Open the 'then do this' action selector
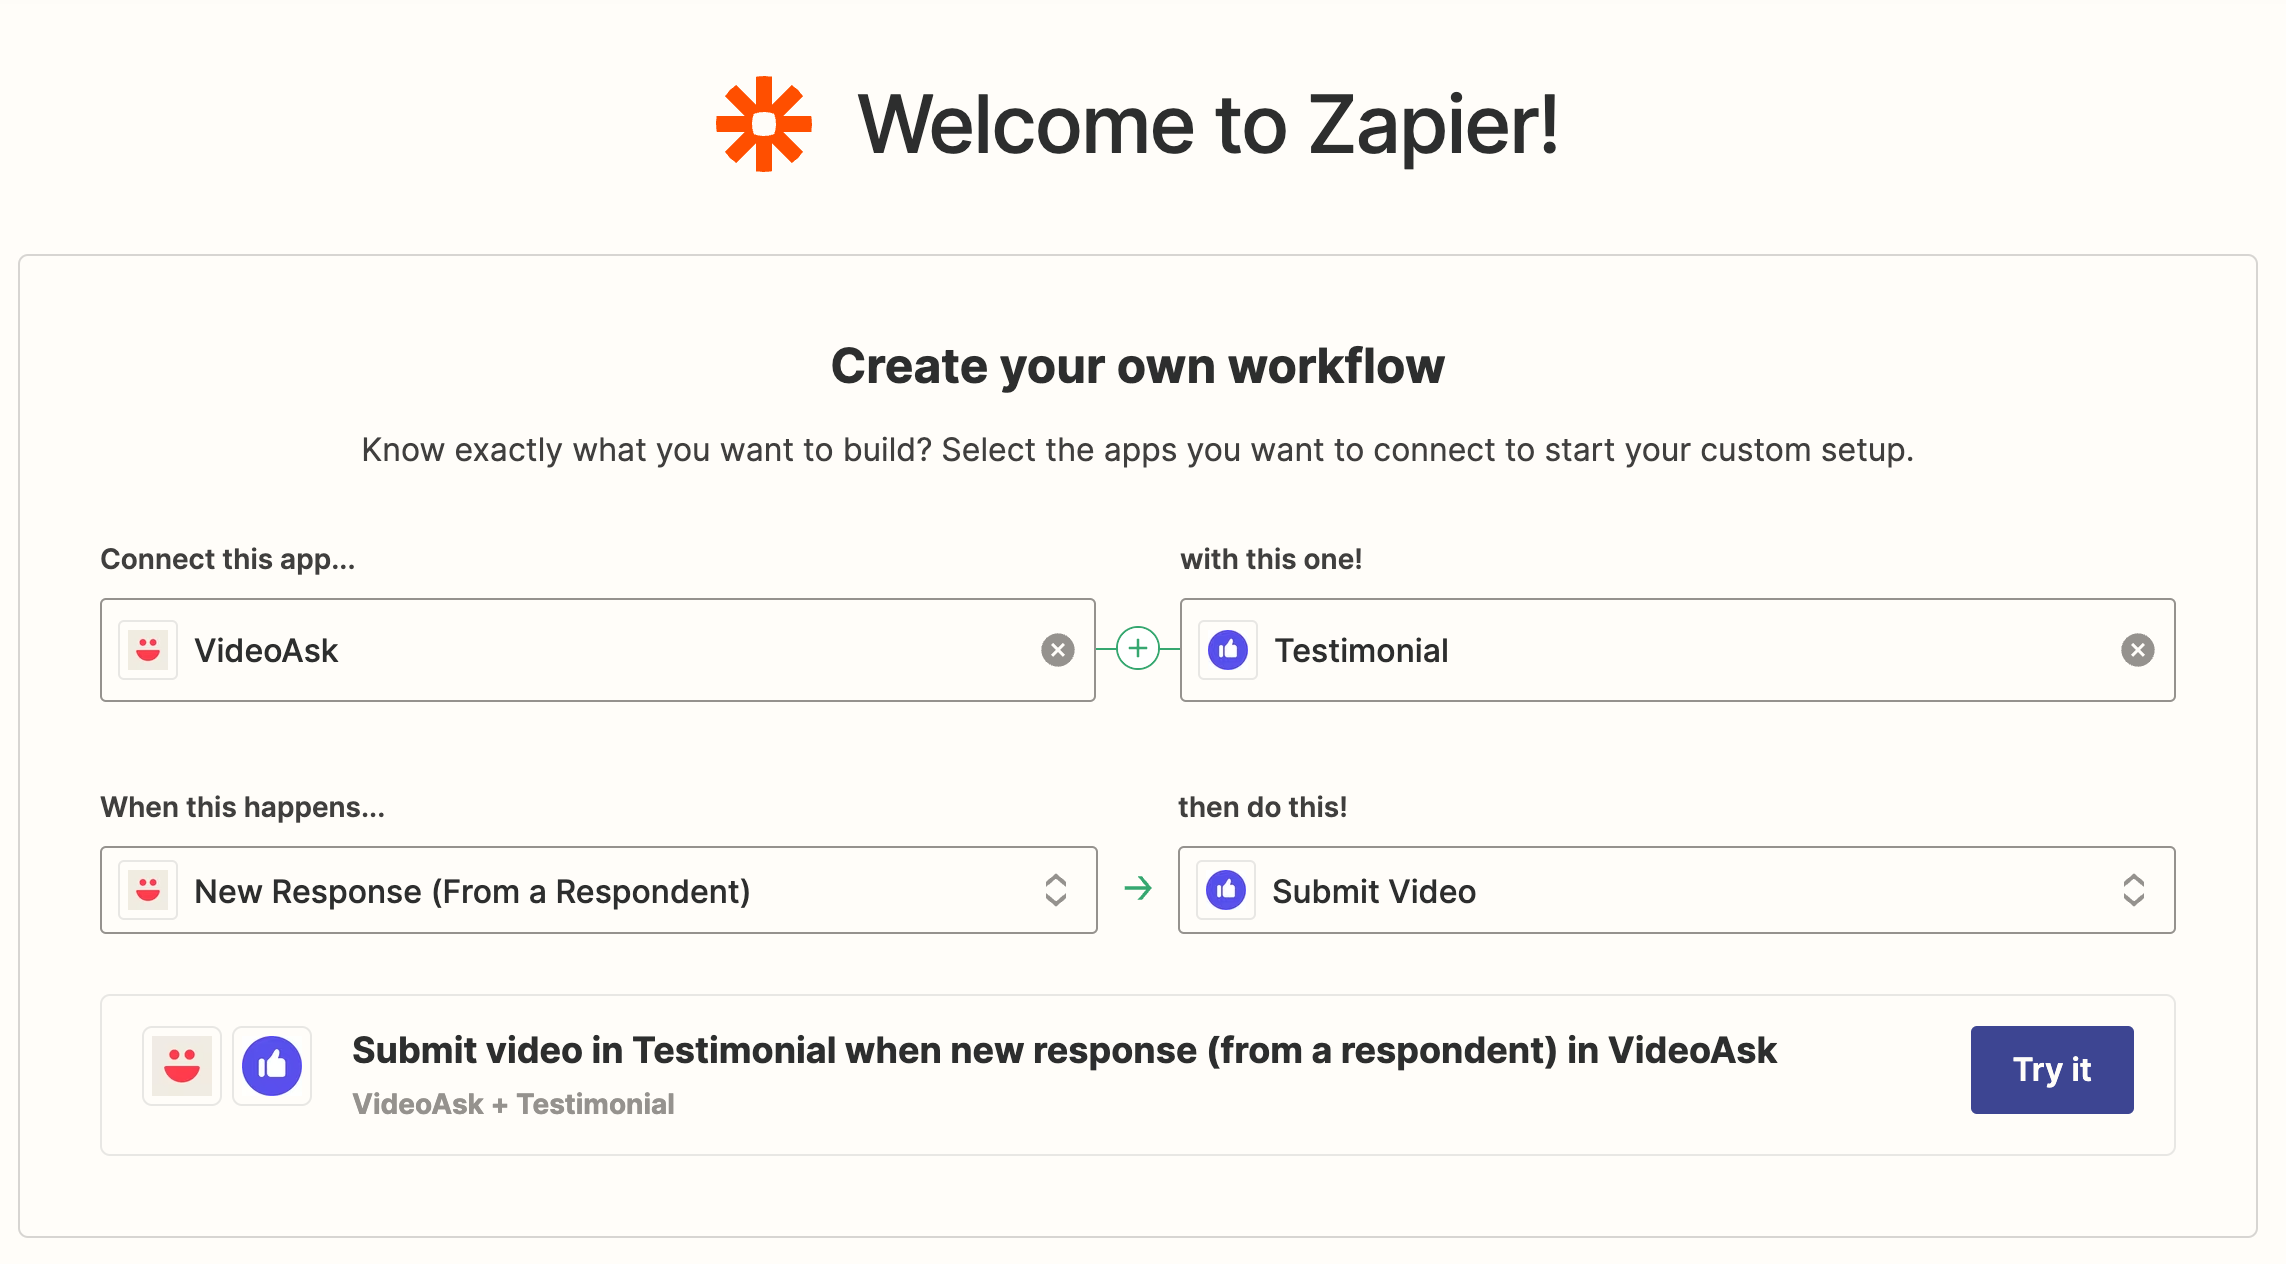This screenshot has height=1264, width=2286. 1676,890
